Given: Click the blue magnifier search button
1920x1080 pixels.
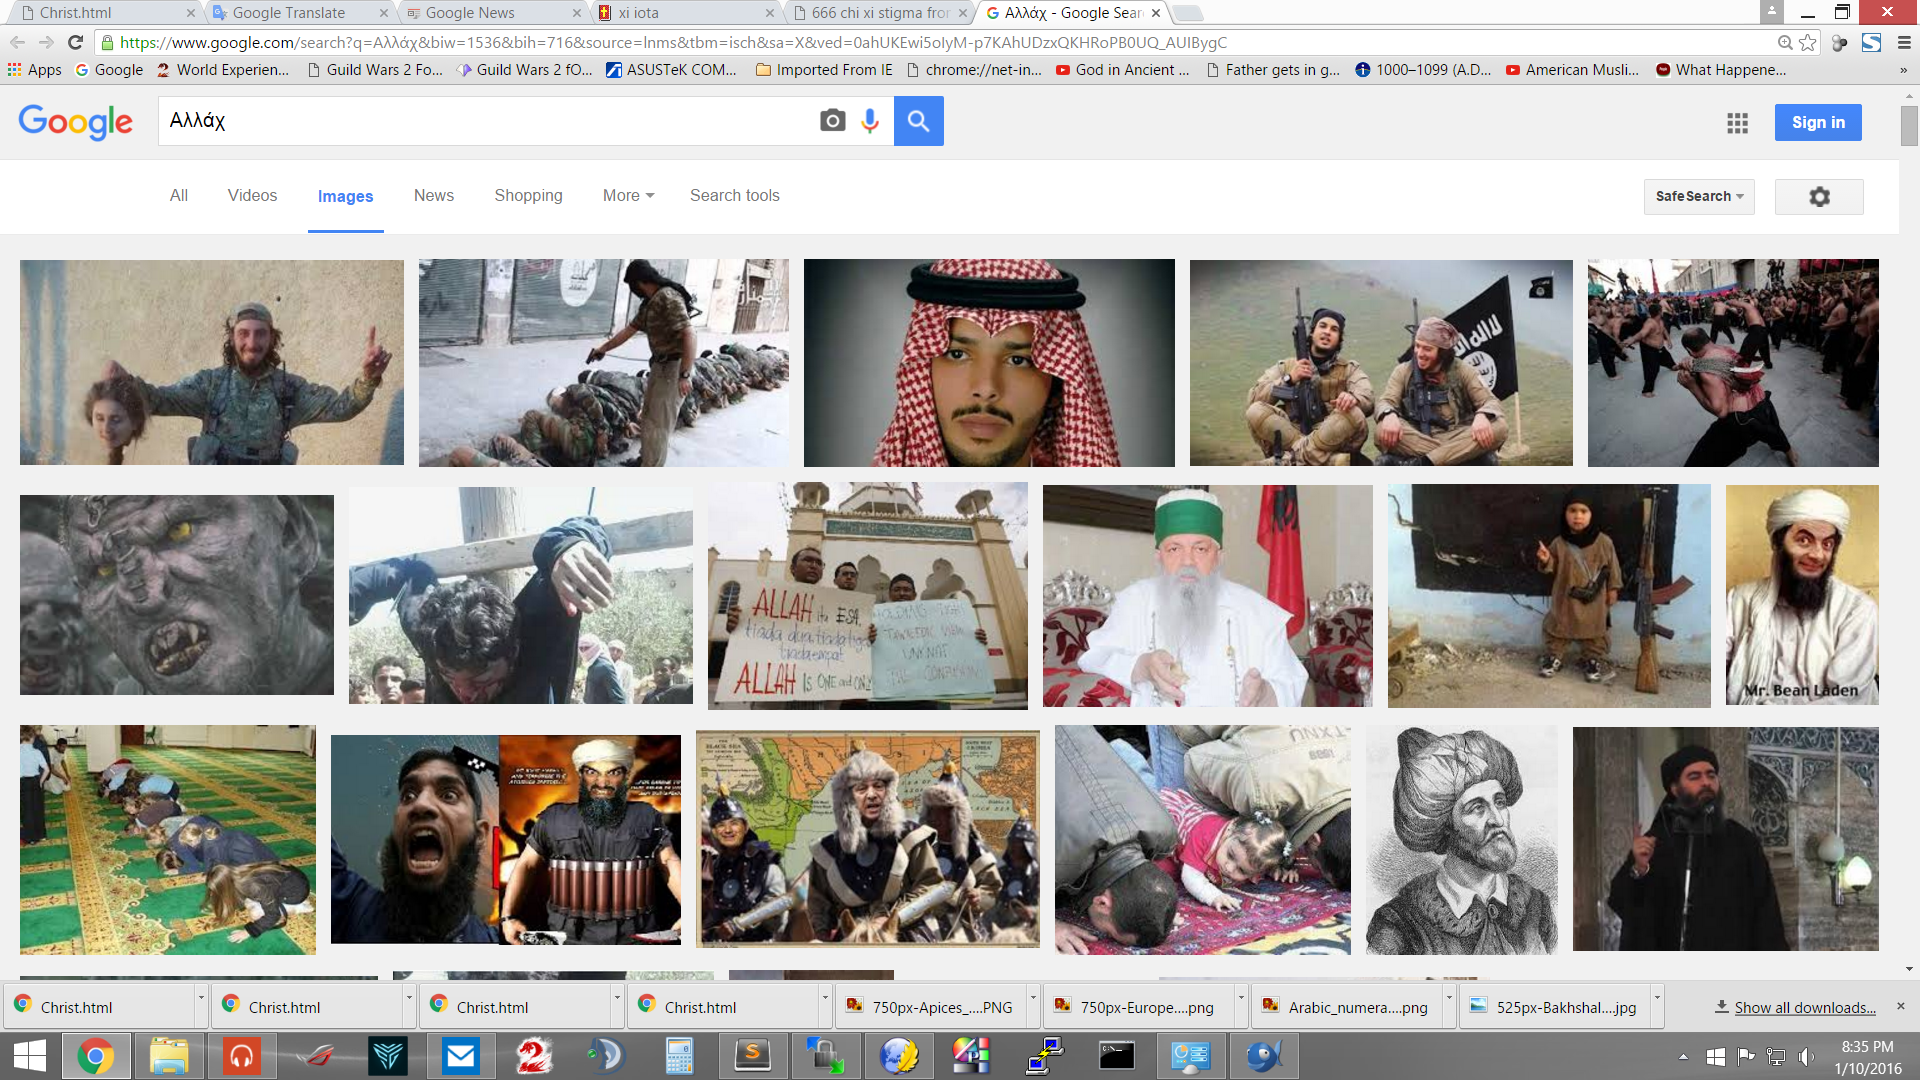Looking at the screenshot, I should (918, 121).
